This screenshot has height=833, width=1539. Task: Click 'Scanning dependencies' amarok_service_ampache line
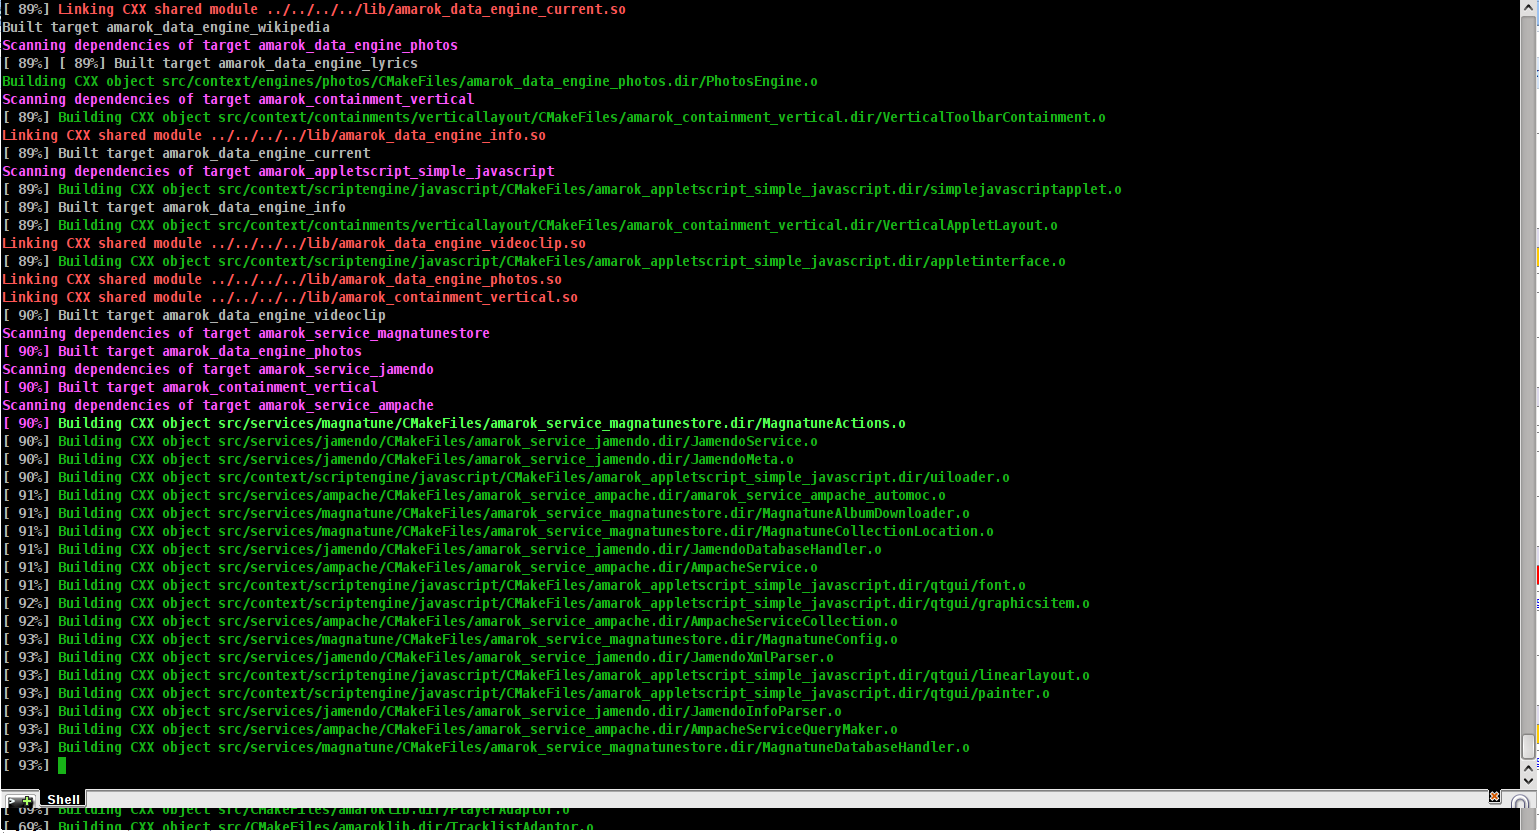pyautogui.click(x=218, y=405)
